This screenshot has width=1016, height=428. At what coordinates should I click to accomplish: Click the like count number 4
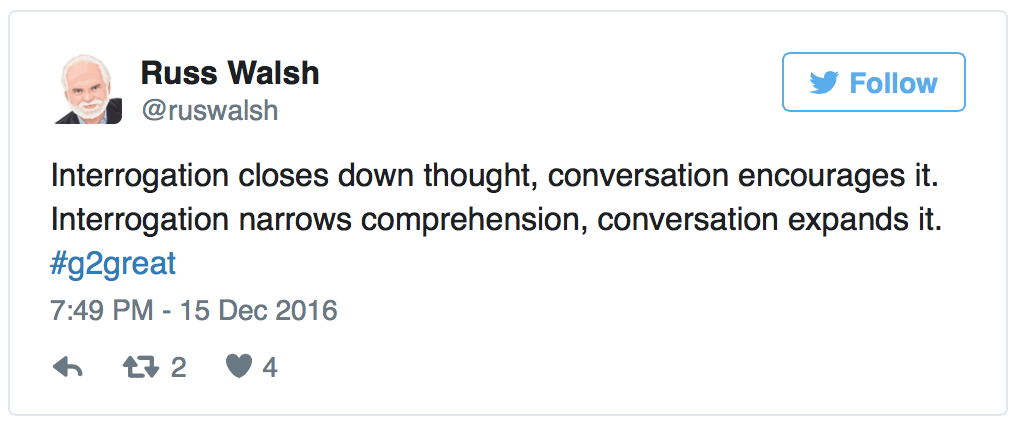270,368
